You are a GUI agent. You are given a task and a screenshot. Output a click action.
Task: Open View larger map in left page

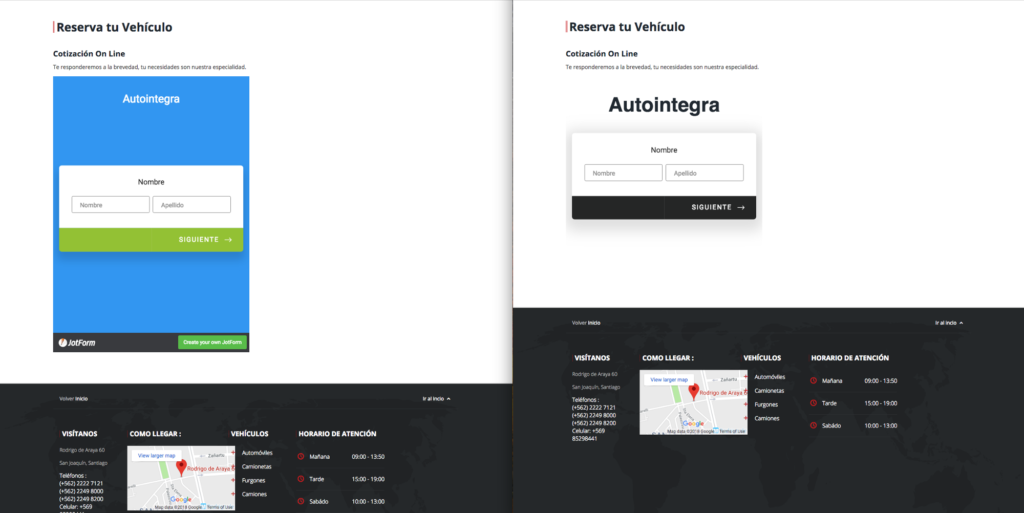[156, 456]
